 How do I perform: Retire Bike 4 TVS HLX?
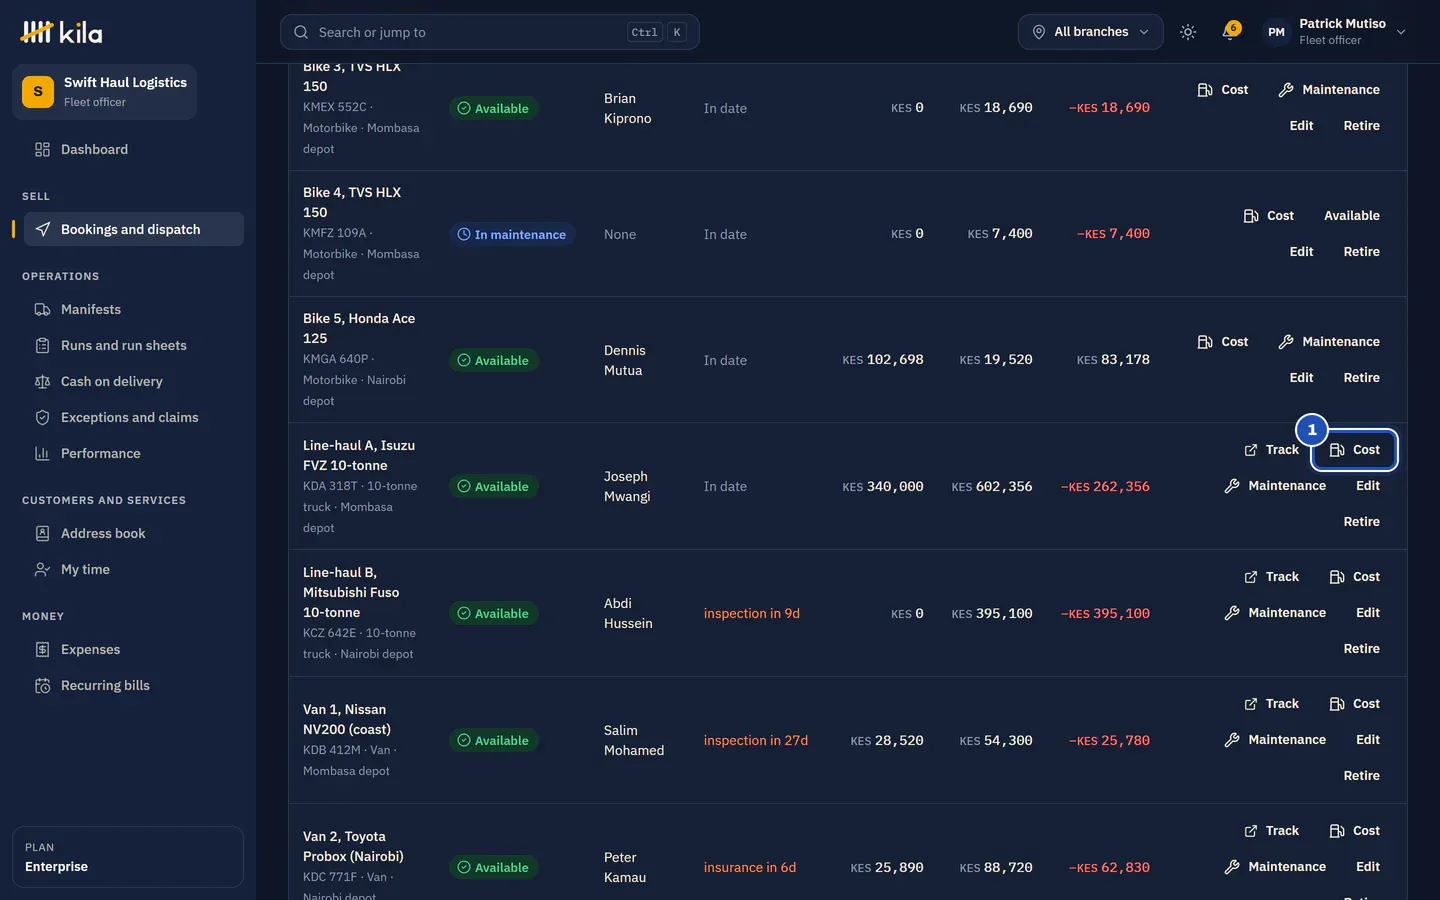[x=1361, y=252]
